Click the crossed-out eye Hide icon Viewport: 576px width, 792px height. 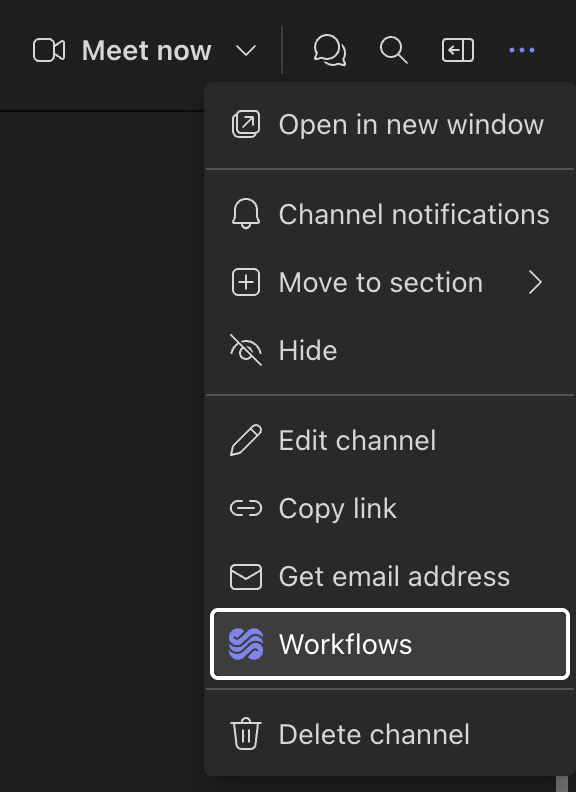[246, 350]
